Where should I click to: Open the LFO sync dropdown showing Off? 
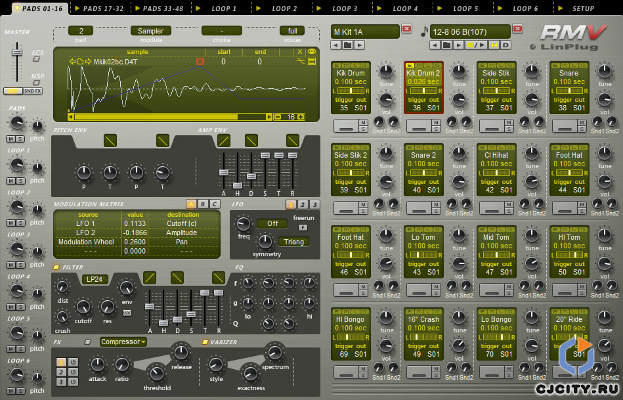272,224
